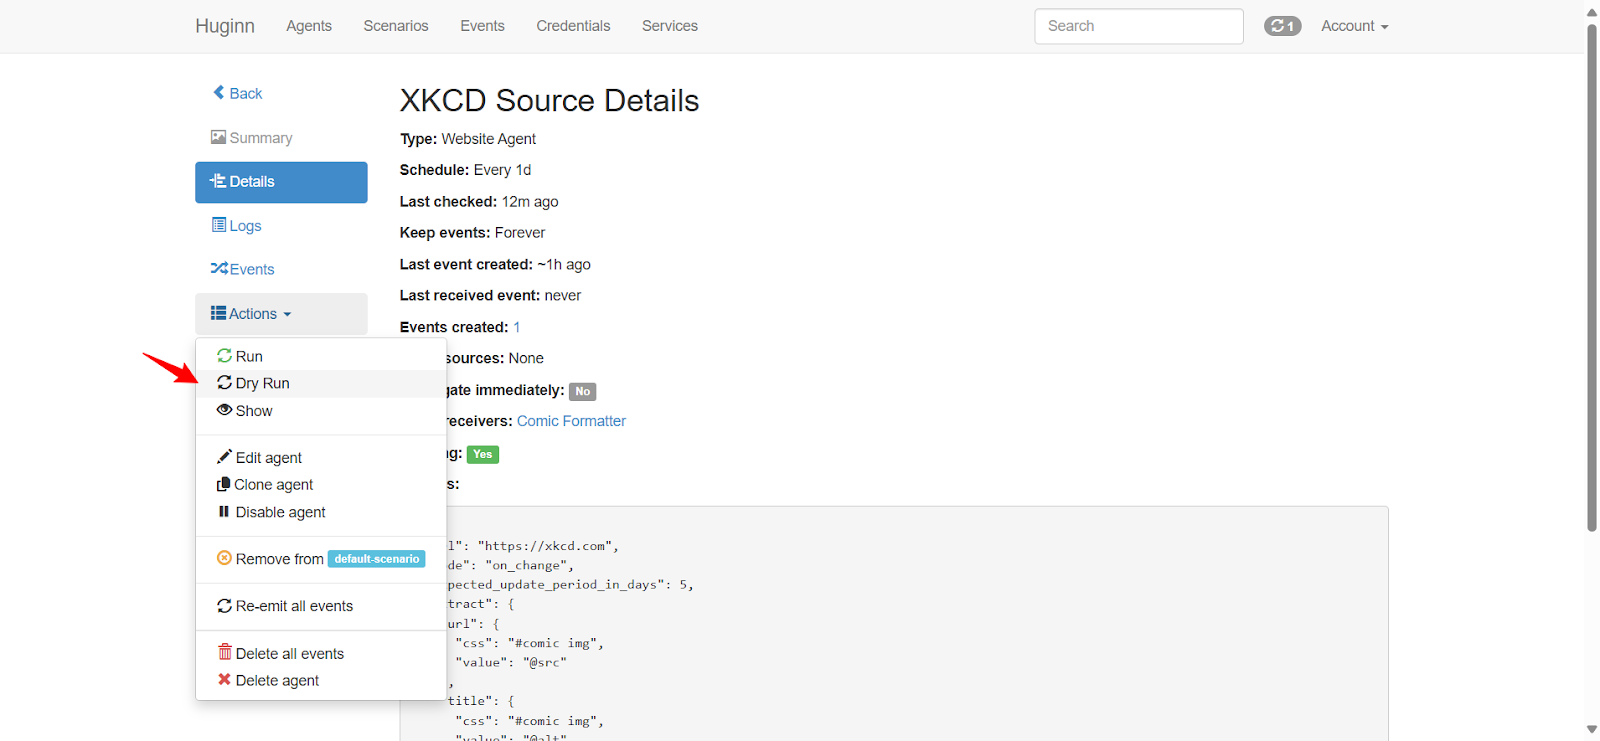This screenshot has width=1600, height=741.
Task: Open Agents in the top navigation
Action: [x=309, y=26]
